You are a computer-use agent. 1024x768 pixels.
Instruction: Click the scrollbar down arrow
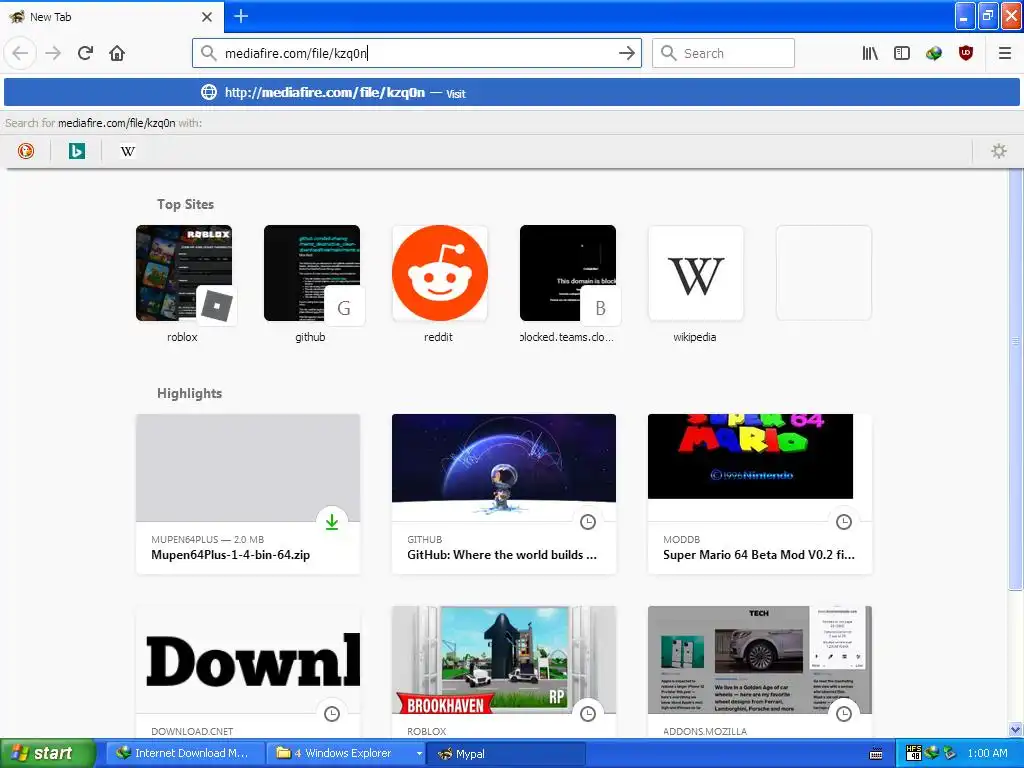tap(1016, 730)
